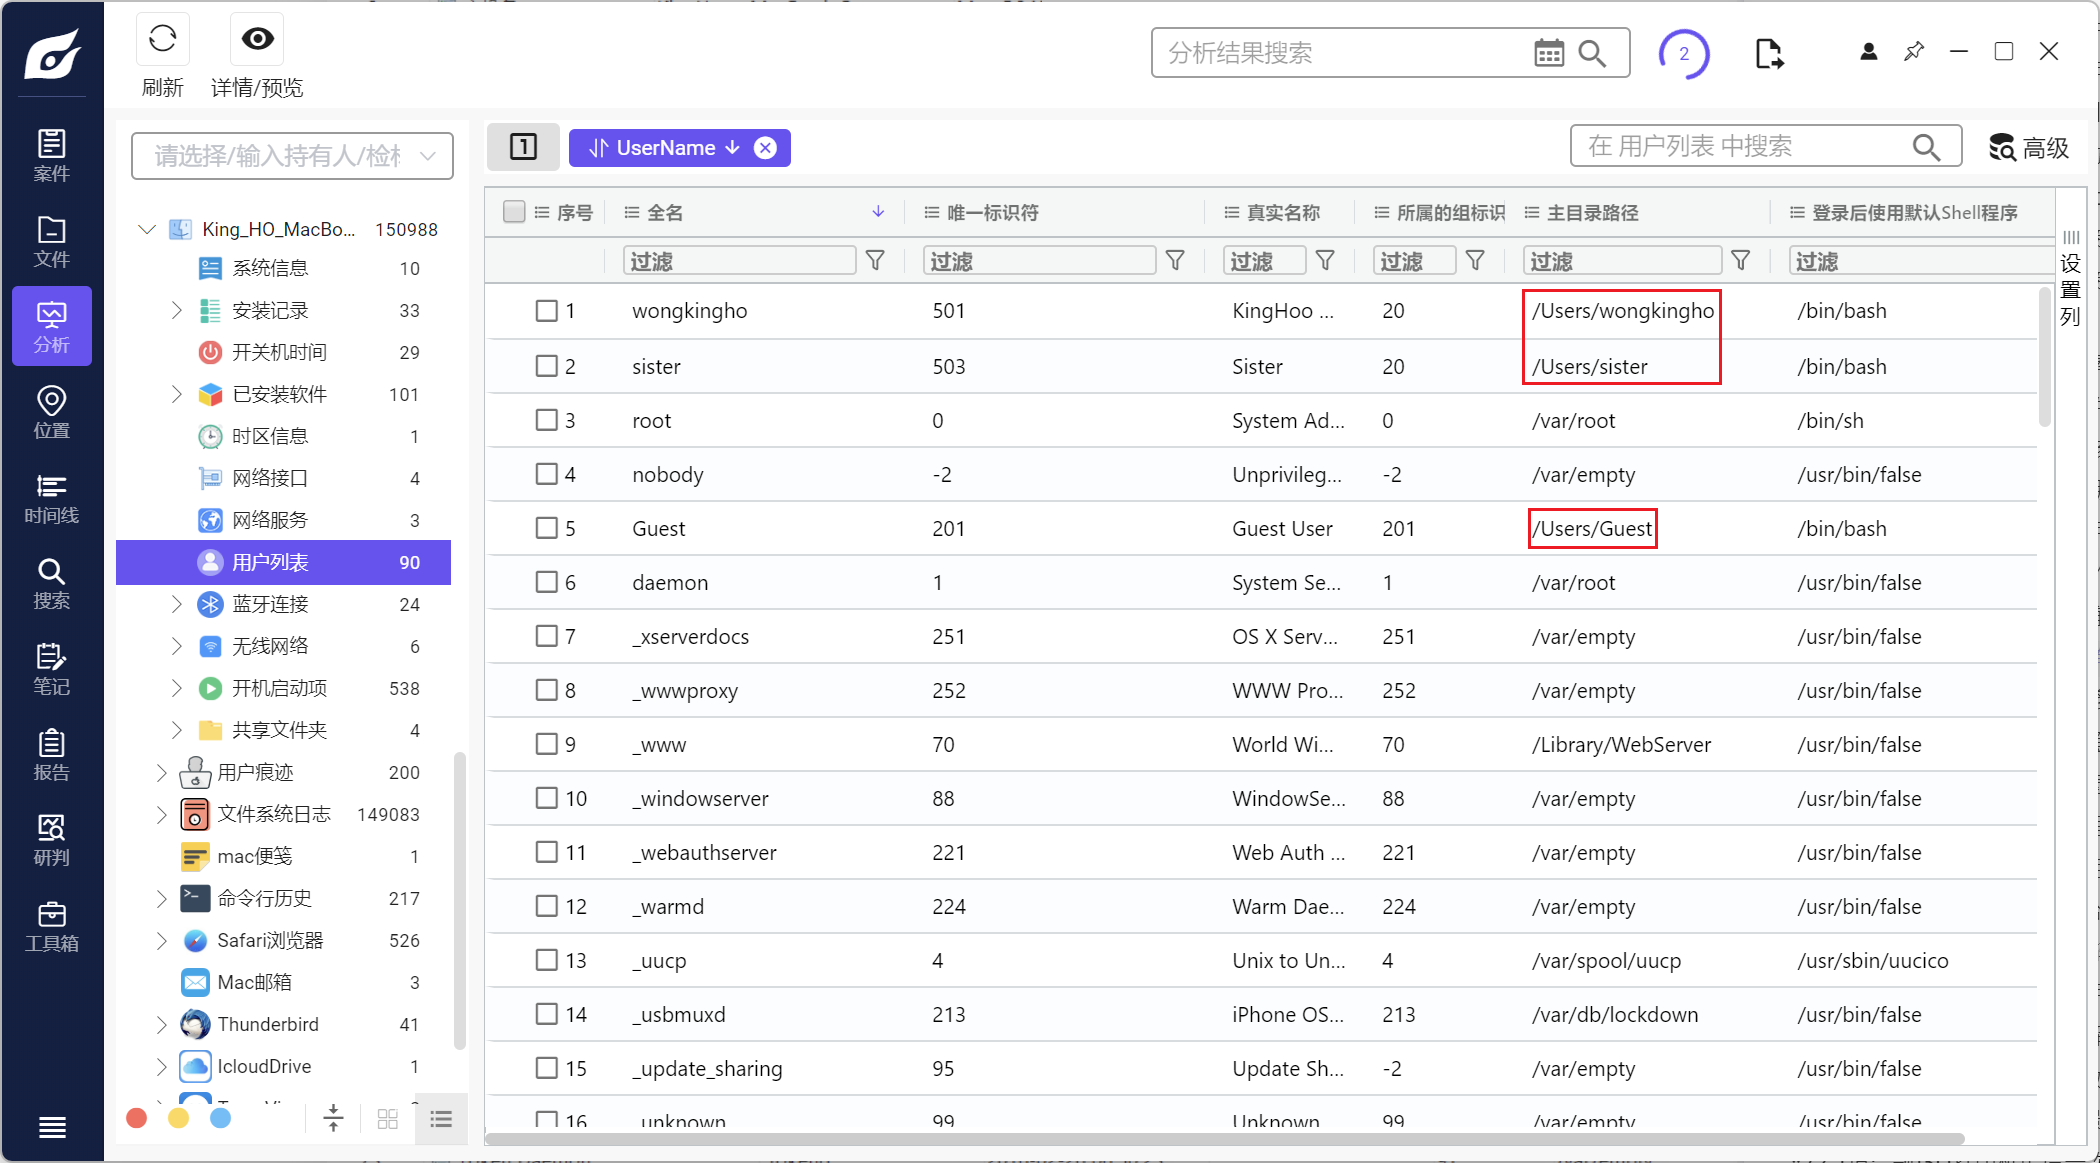Switch to grid view icon

click(x=388, y=1118)
